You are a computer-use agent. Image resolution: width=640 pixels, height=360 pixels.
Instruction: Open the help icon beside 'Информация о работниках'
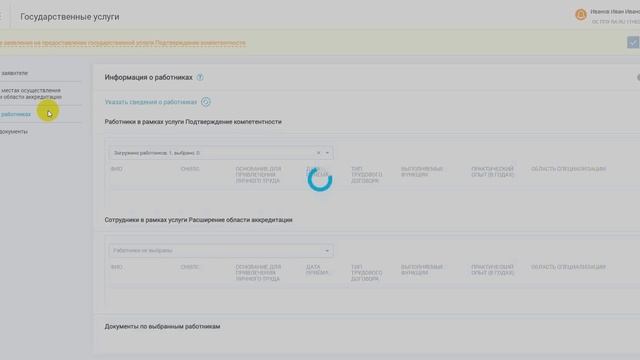[200, 77]
